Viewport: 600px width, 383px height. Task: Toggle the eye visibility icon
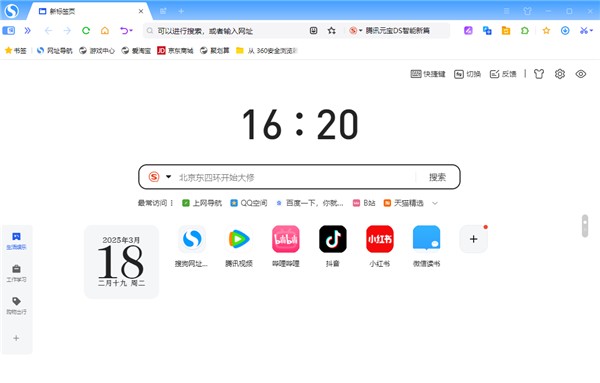click(x=581, y=74)
